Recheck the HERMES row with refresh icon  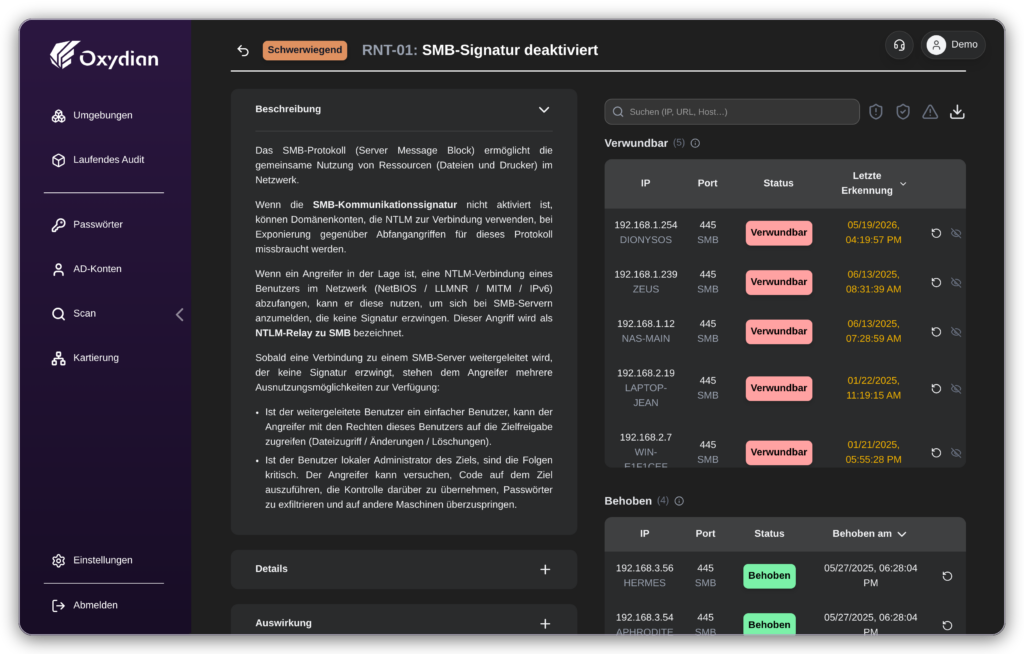[x=947, y=576]
